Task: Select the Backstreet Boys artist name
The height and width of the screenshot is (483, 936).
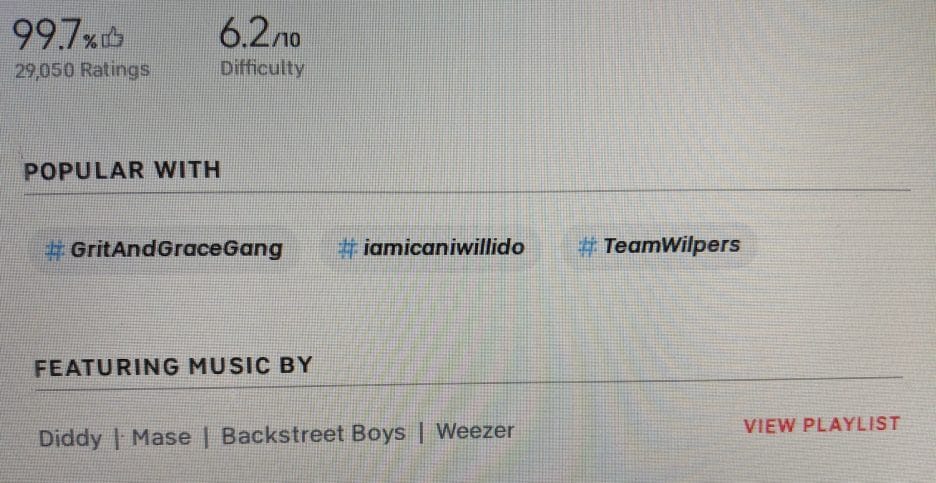Action: [x=313, y=434]
